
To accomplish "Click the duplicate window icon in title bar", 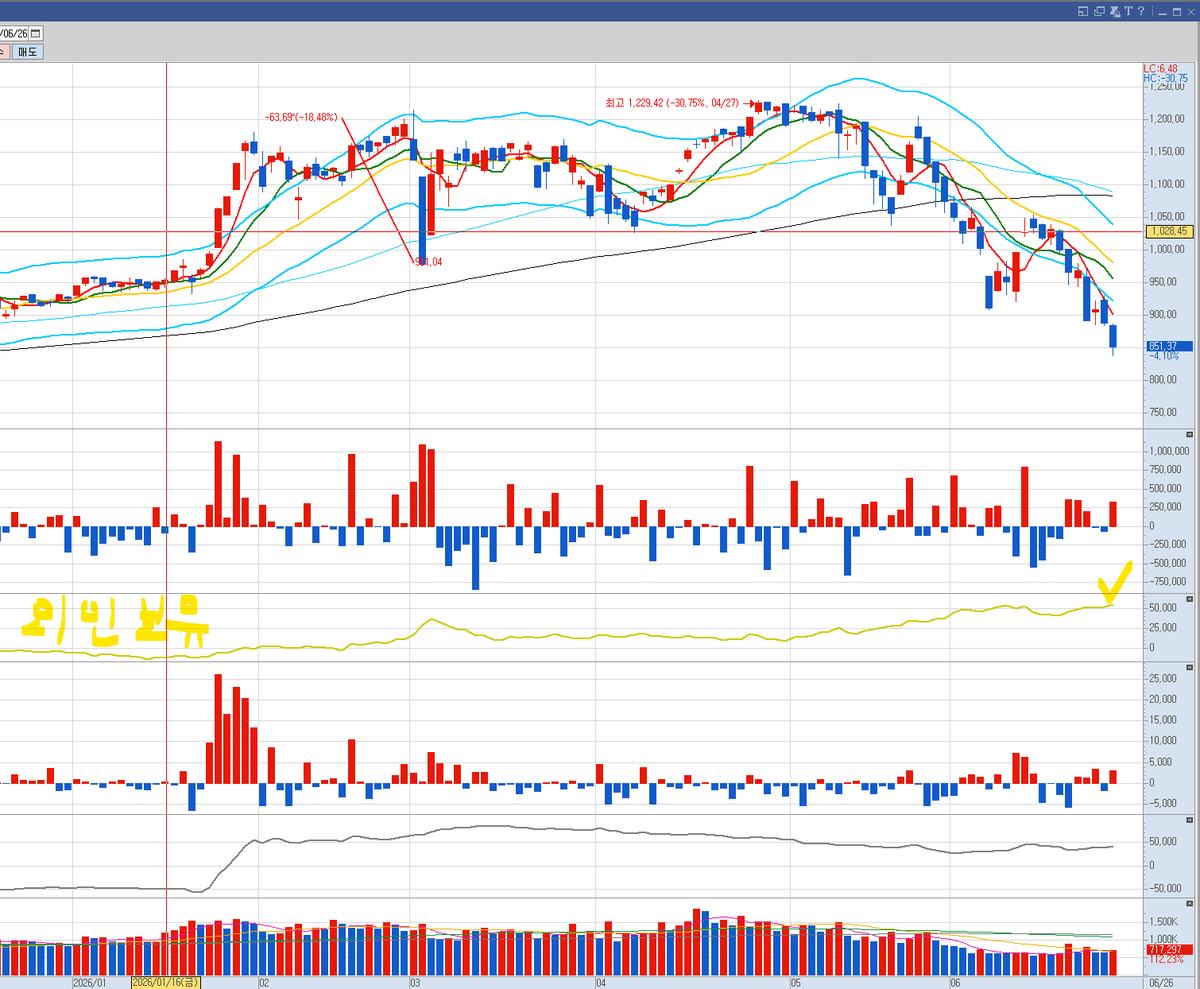I will (1098, 11).
